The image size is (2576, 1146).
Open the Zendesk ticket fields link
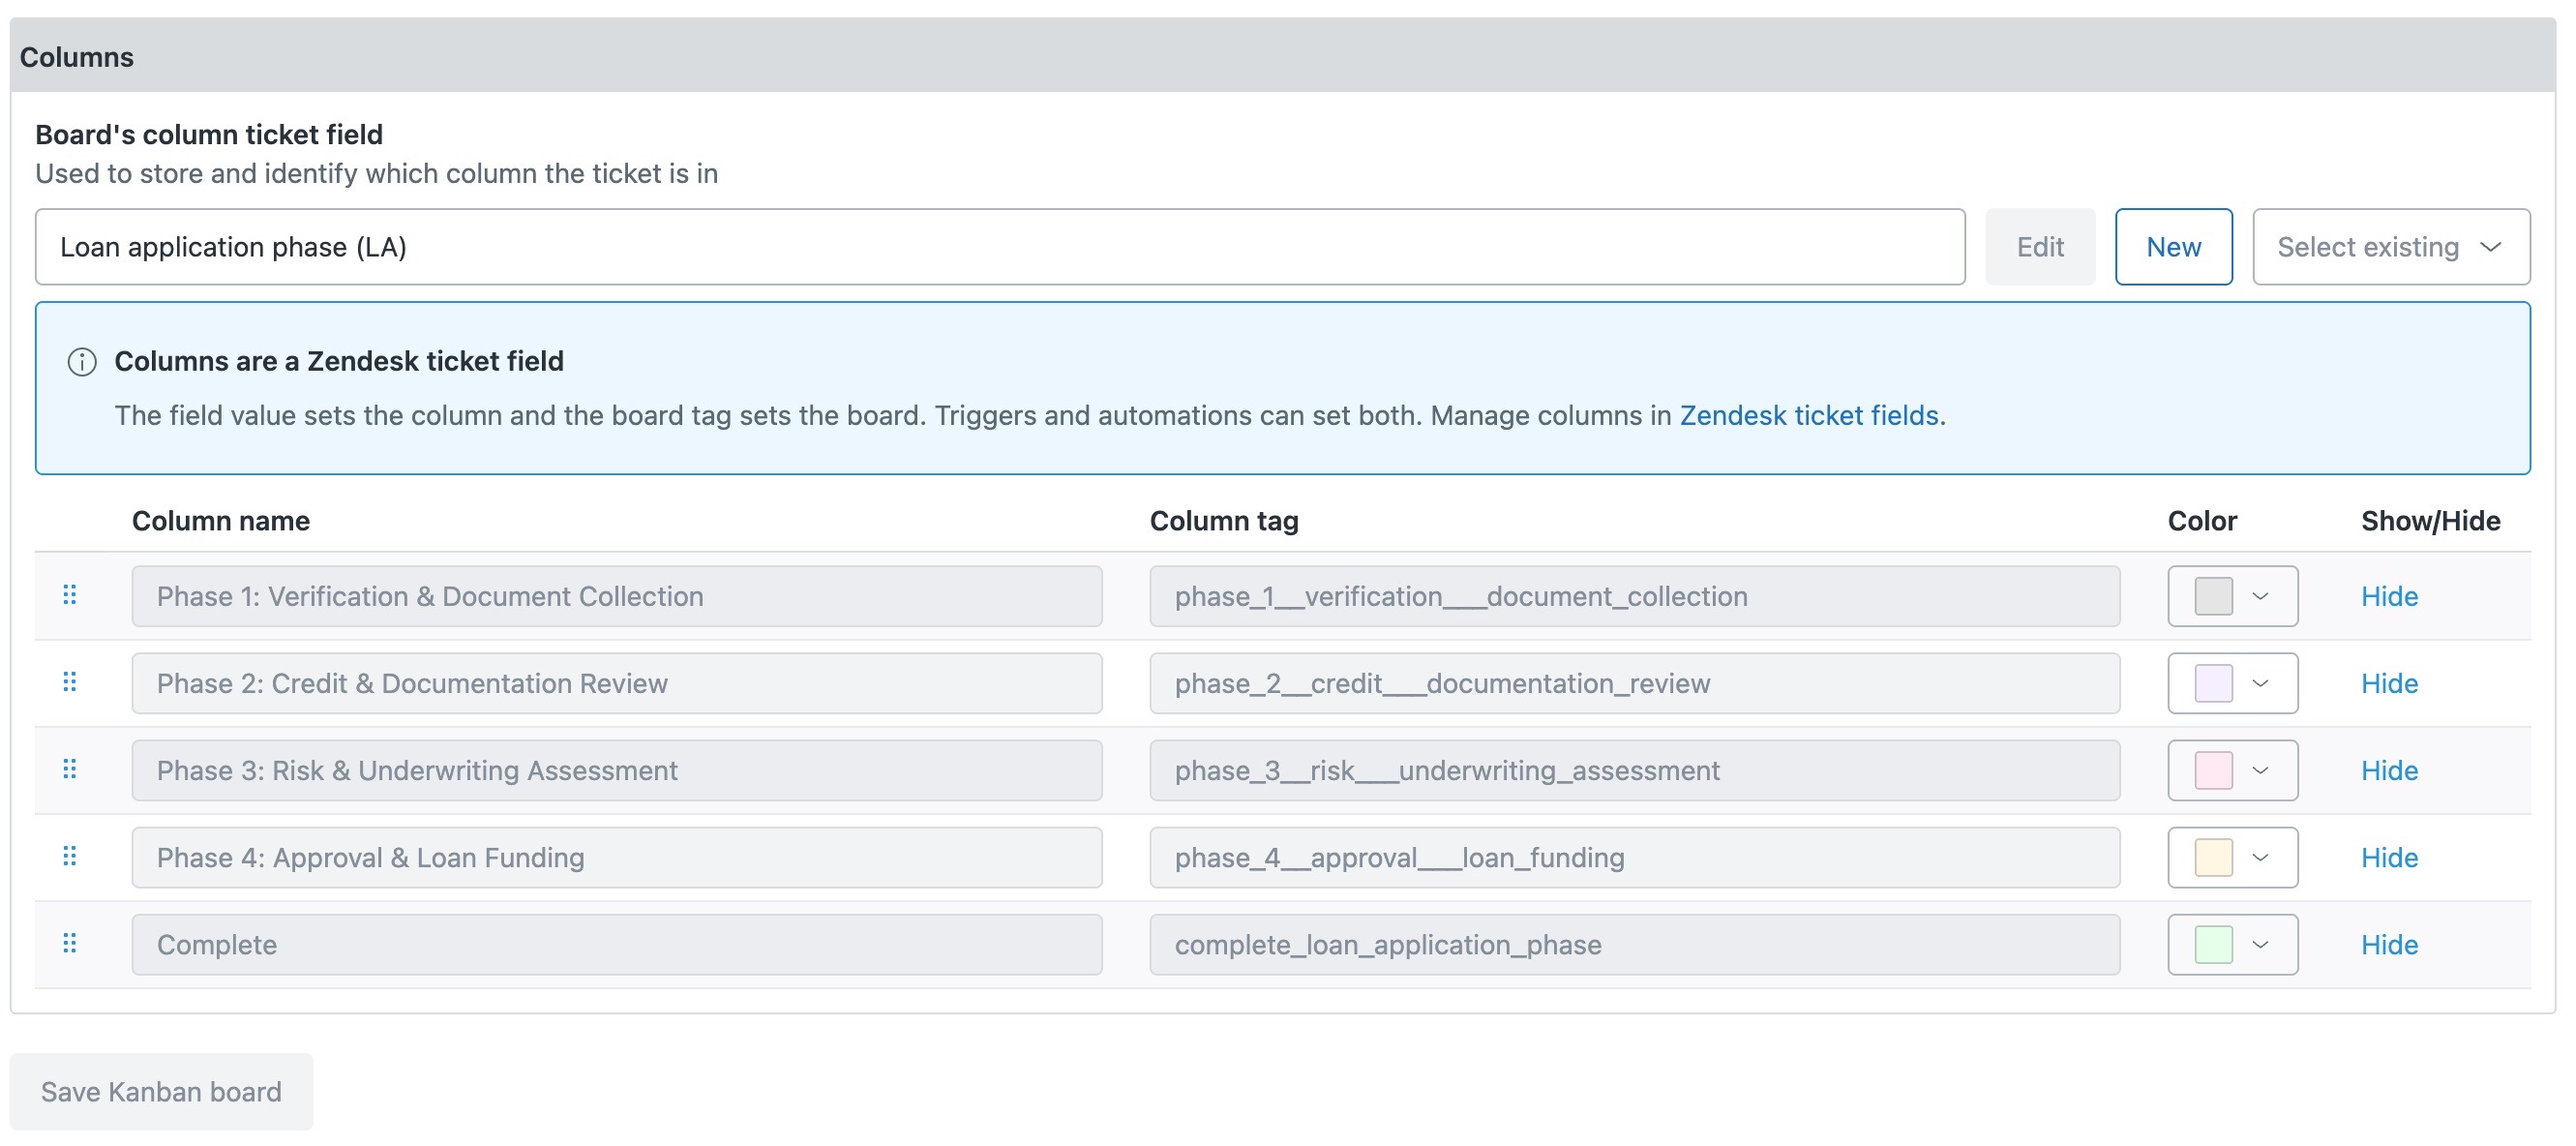pos(1809,415)
